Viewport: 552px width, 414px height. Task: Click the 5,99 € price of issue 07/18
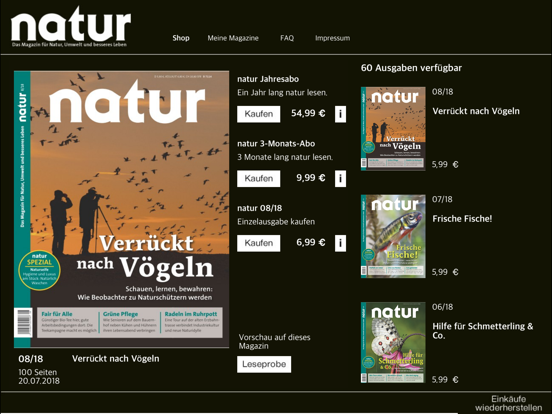point(445,272)
